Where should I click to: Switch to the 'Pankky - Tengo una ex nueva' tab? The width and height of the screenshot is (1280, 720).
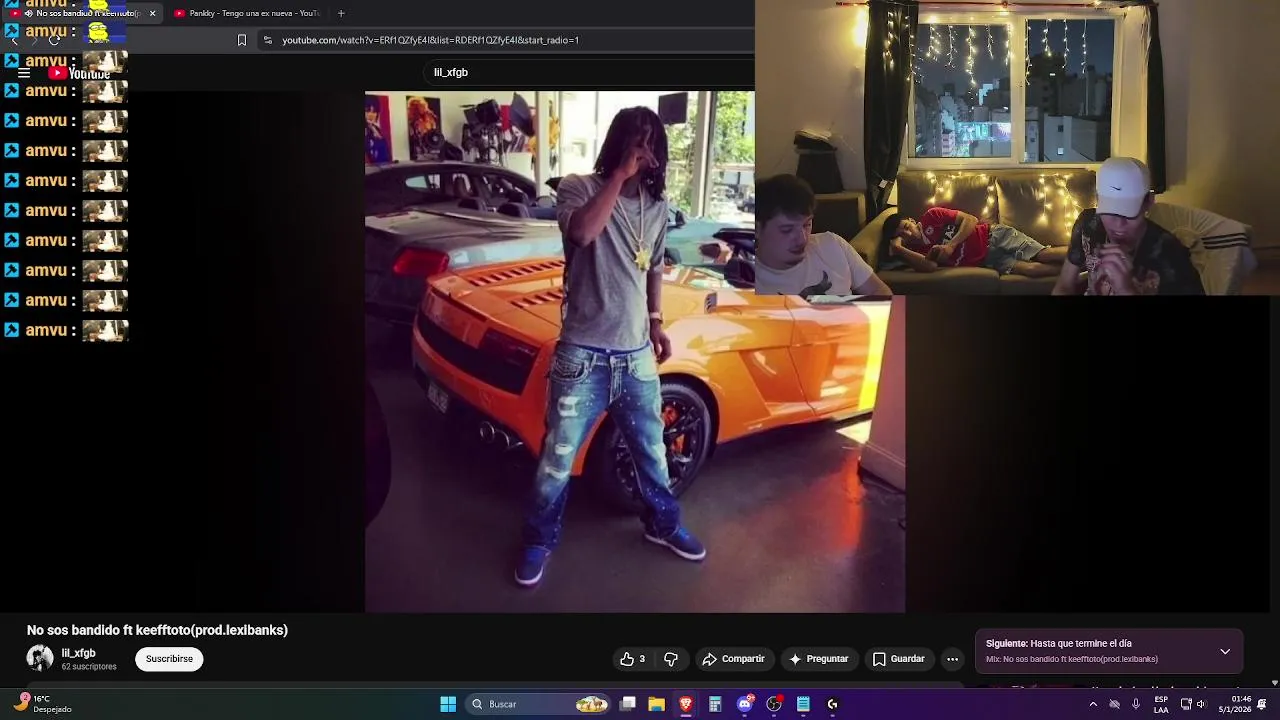click(247, 13)
